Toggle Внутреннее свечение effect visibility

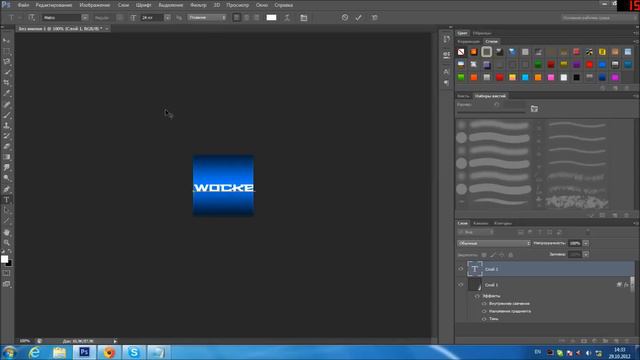(x=484, y=304)
